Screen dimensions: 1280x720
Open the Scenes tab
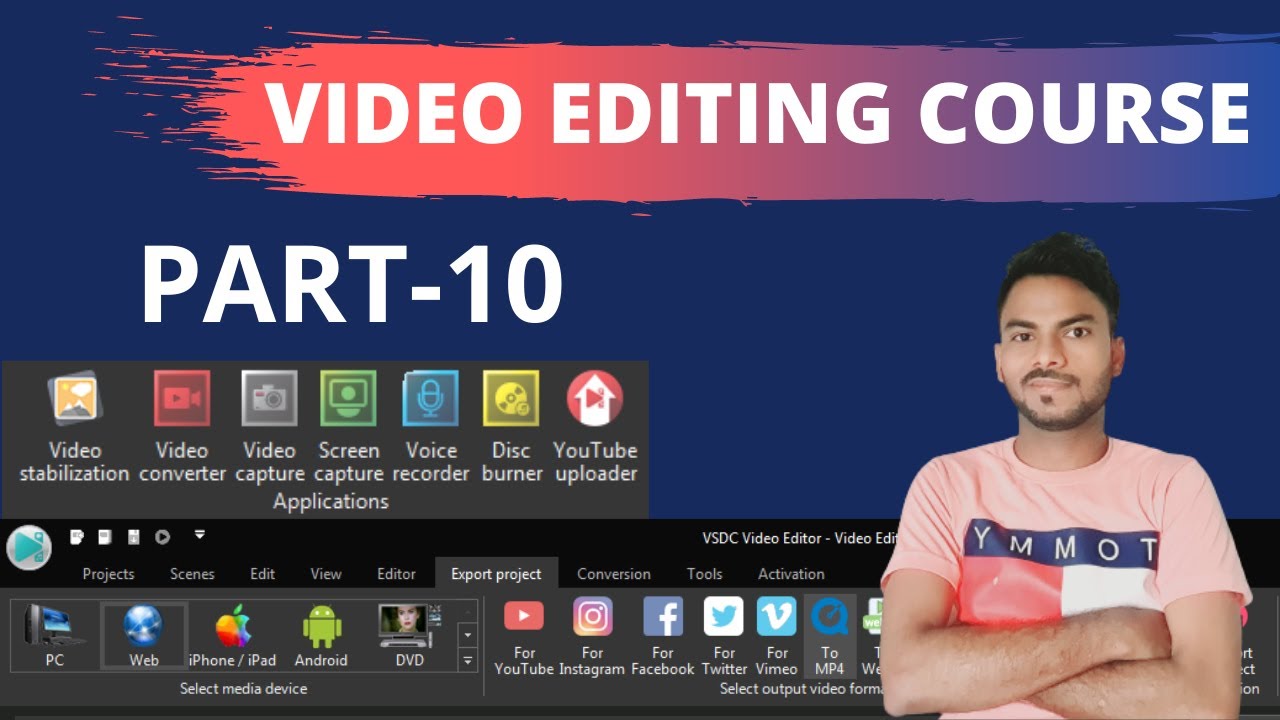tap(192, 574)
